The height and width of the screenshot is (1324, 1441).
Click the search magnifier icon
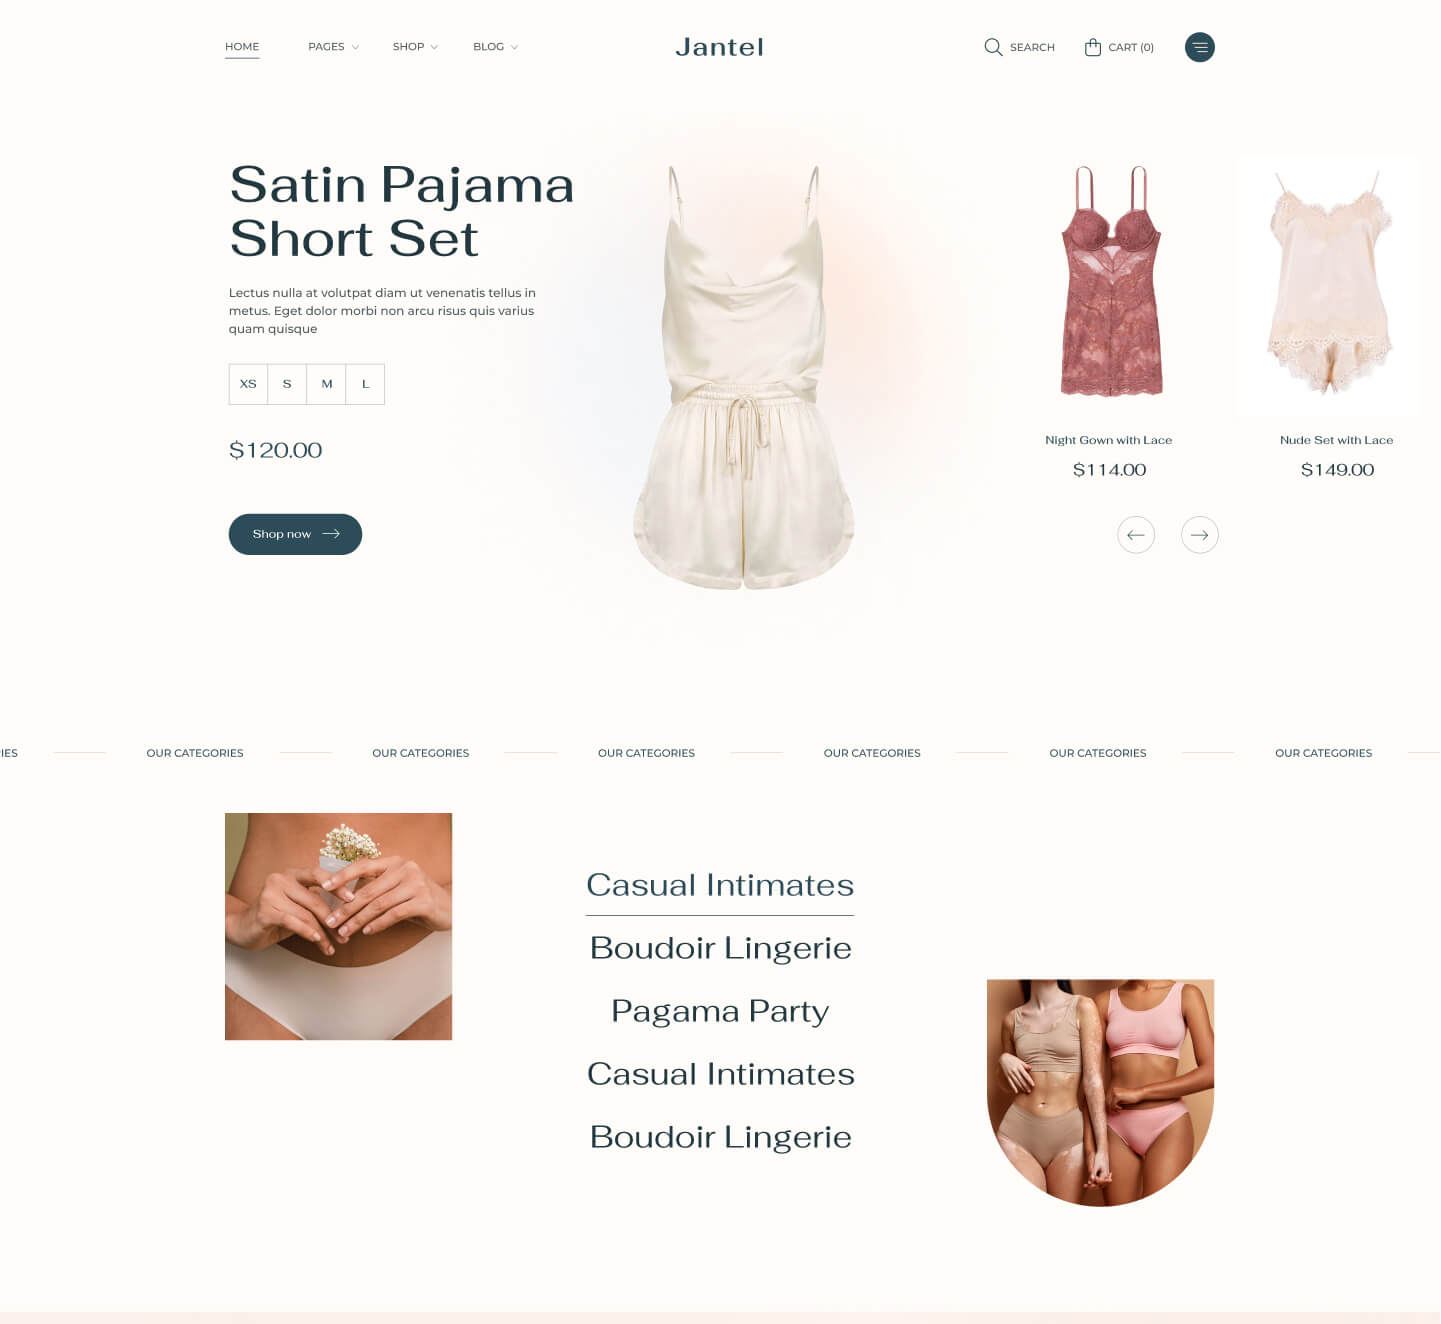pyautogui.click(x=993, y=47)
